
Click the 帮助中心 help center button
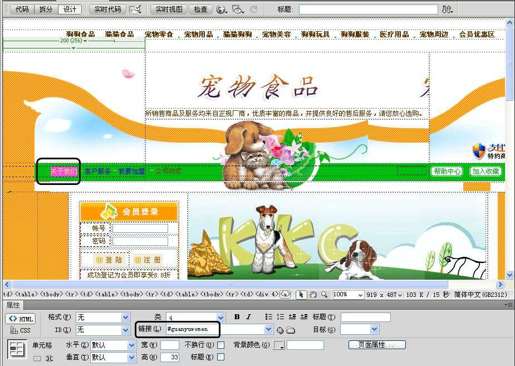[447, 171]
